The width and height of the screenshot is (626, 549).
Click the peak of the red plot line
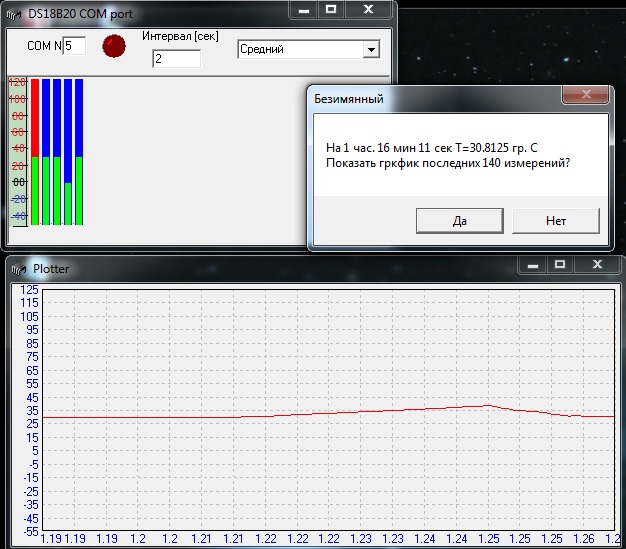(x=487, y=405)
